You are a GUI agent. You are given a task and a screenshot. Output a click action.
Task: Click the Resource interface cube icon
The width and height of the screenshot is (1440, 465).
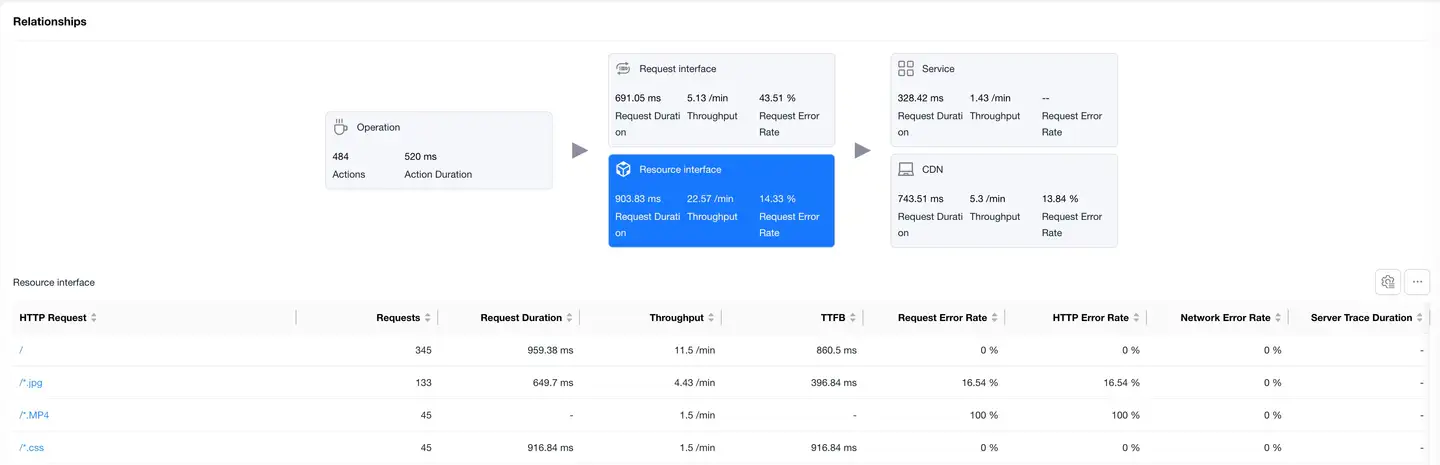click(623, 169)
